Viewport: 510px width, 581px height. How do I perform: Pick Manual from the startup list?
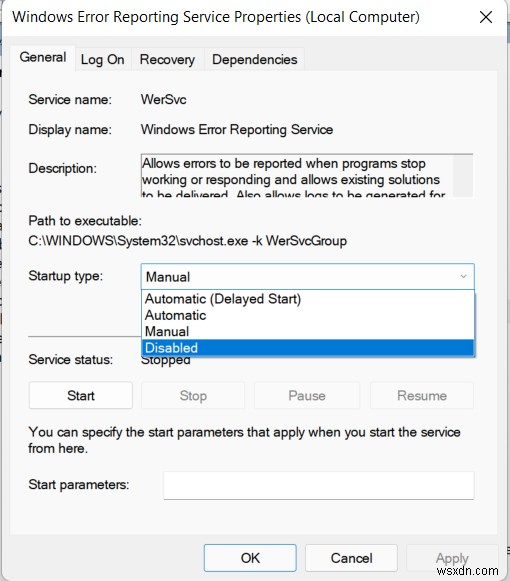308,331
